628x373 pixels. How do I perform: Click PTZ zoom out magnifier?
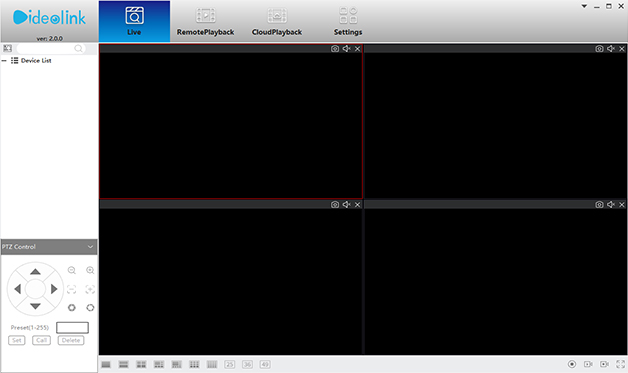click(x=72, y=270)
